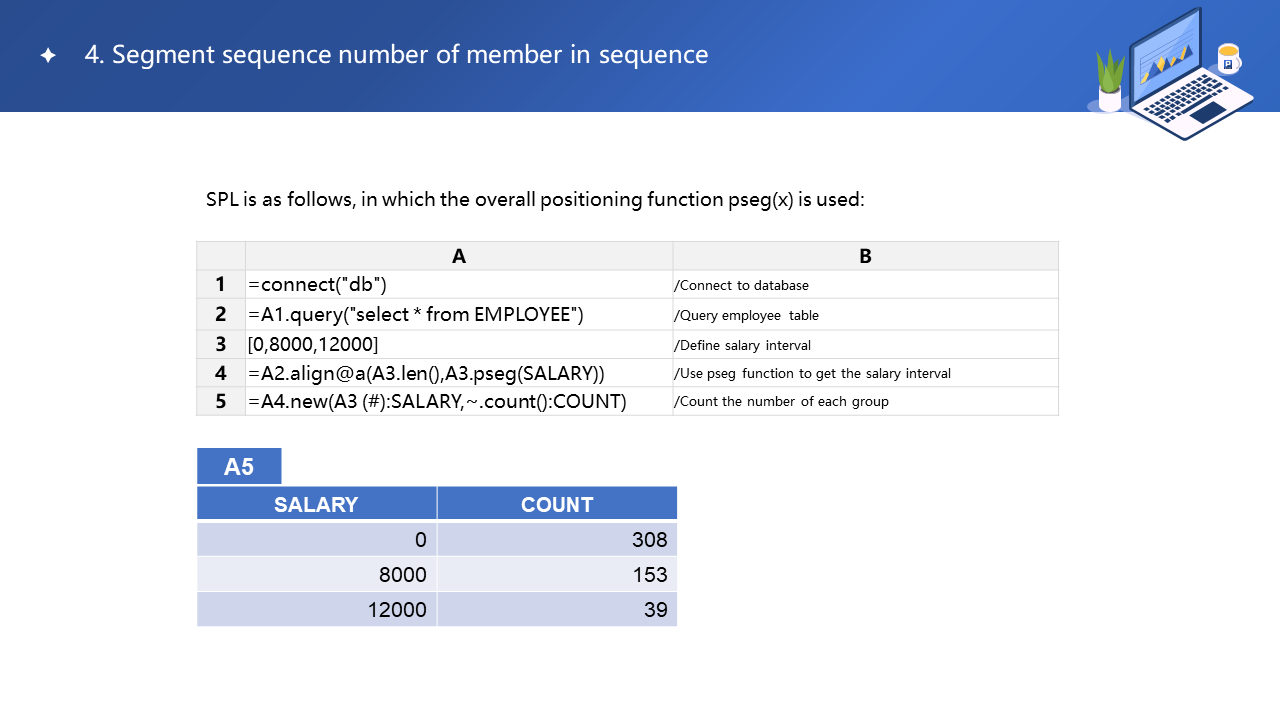Viewport: 1280px width, 720px height.
Task: Select column header B in the SPL grid
Action: tap(865, 256)
